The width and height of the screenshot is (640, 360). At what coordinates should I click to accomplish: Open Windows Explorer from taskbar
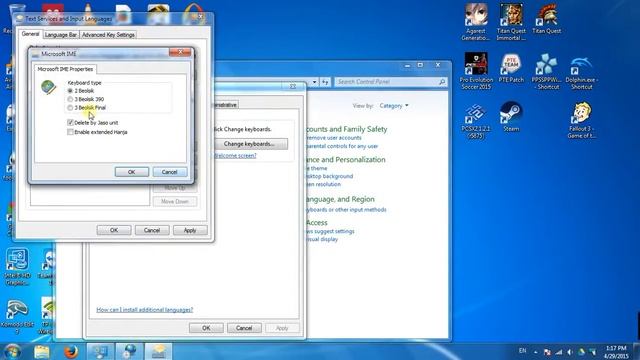click(42, 352)
